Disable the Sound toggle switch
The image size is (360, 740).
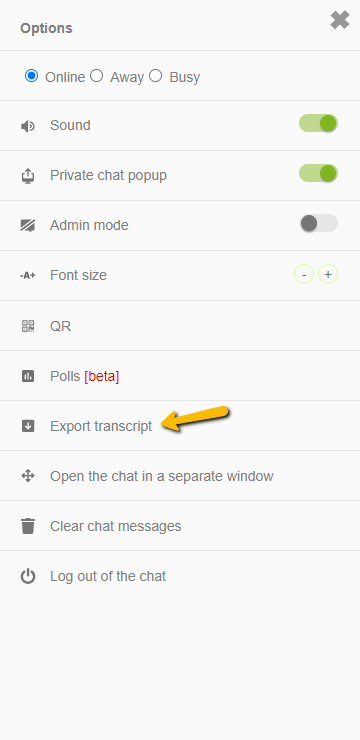[318, 123]
